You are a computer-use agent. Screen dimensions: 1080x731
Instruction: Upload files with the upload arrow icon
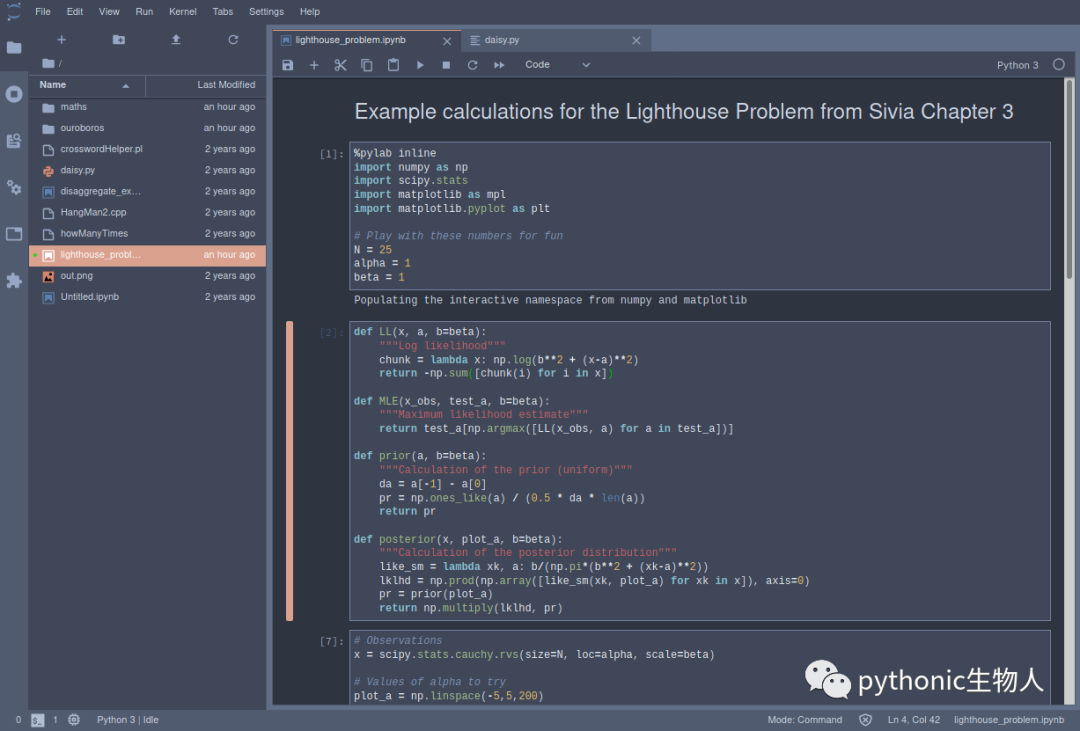click(176, 40)
